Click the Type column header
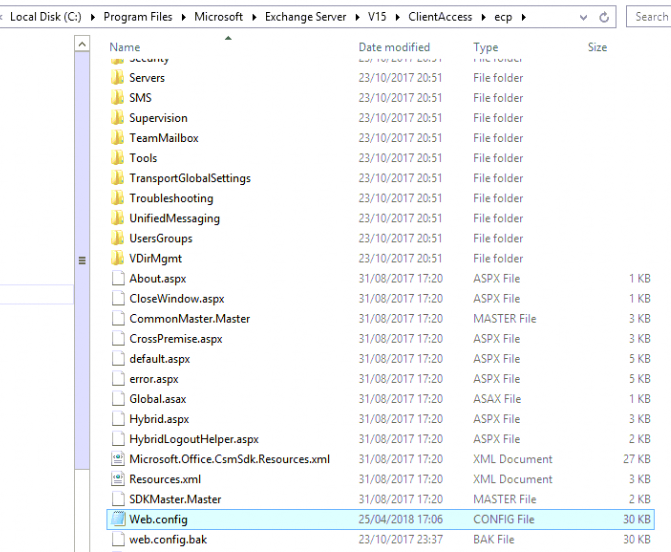Screen dimensions: 671x552 tap(486, 47)
